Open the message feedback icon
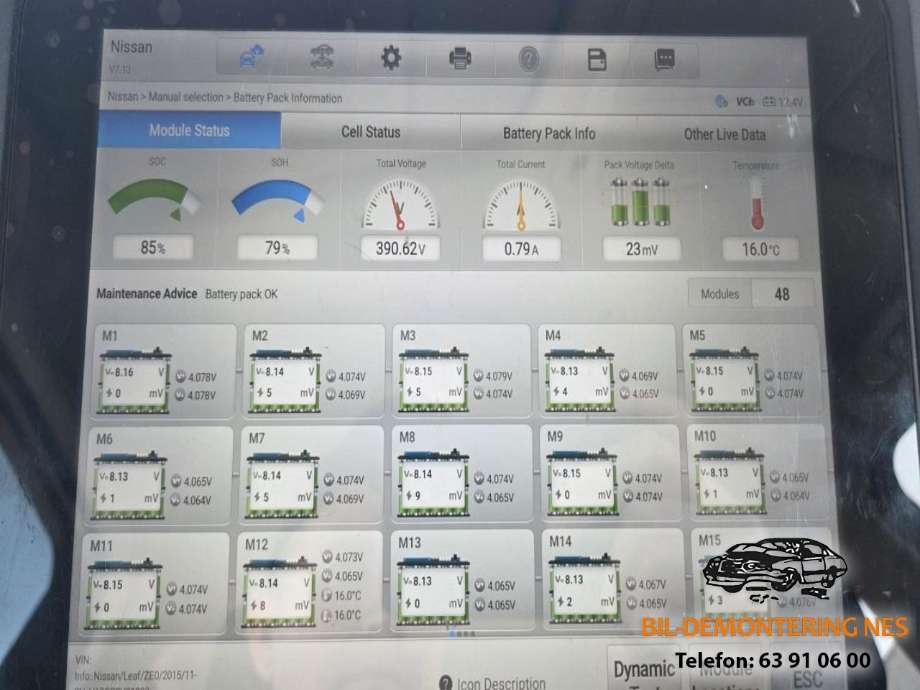Screen dimensions: 920x690 [664, 60]
